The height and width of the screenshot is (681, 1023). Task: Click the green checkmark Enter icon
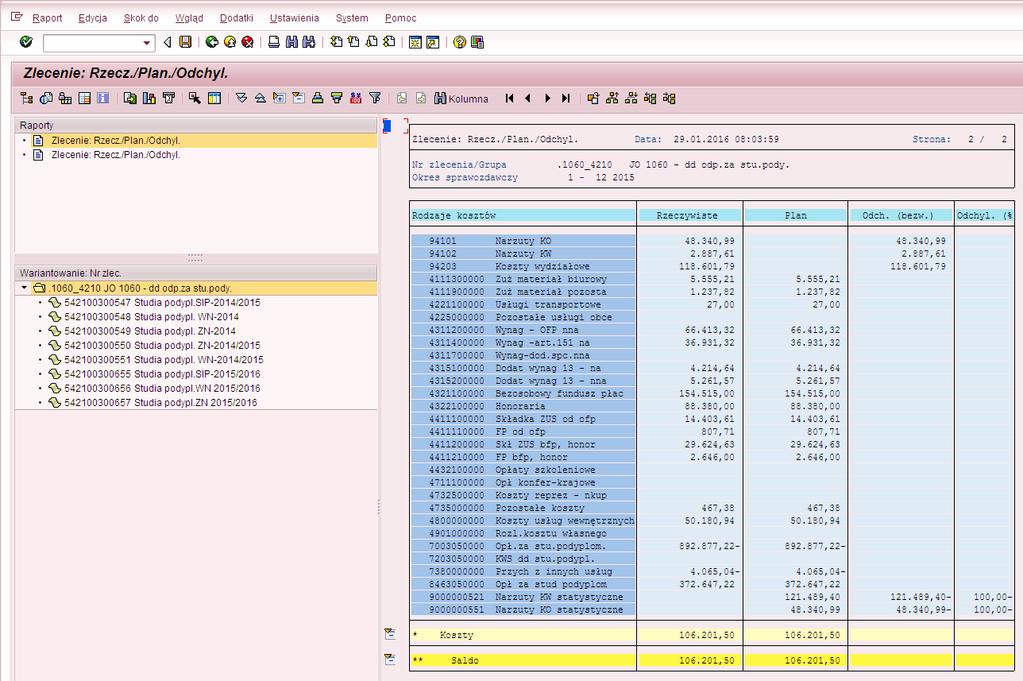coord(26,42)
